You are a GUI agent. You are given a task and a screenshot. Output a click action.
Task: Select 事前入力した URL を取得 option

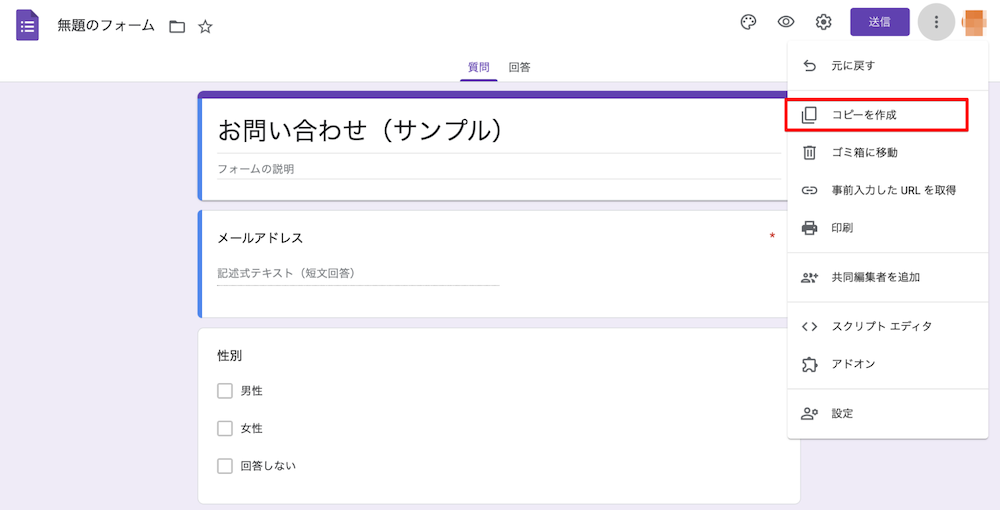[x=888, y=190]
